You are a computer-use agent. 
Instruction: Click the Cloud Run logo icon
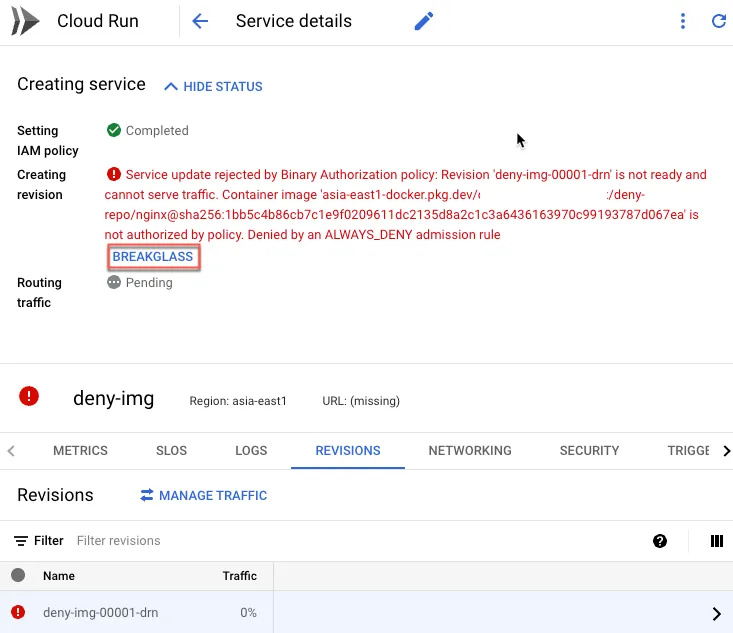coord(25,21)
